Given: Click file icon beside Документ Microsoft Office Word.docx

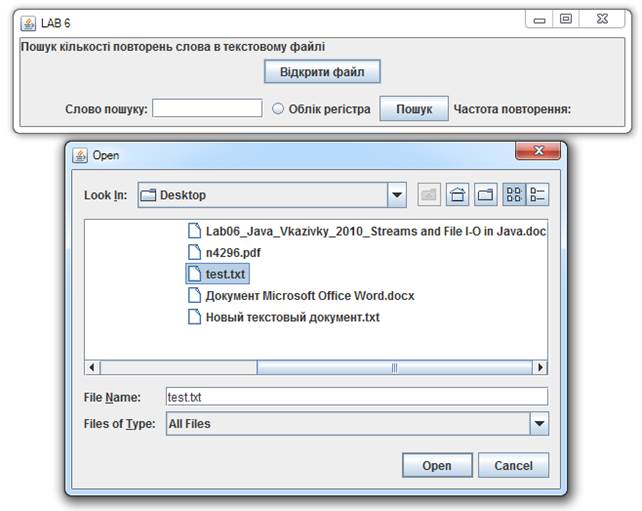Looking at the screenshot, I should pyautogui.click(x=194, y=295).
